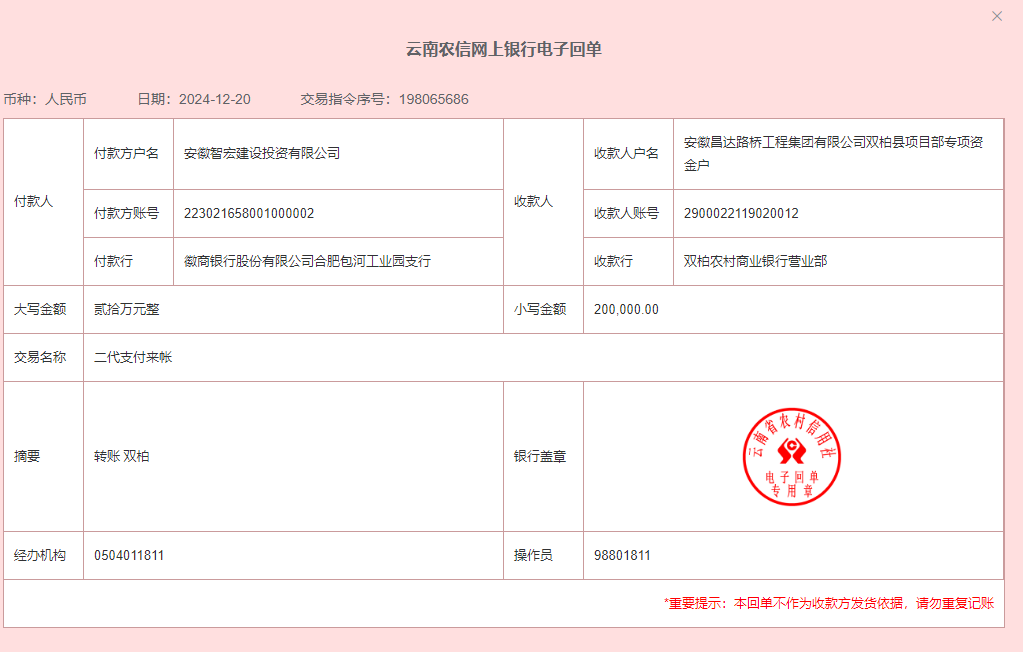Close the electronic receipt dialog
The height and width of the screenshot is (652, 1023).
[996, 16]
